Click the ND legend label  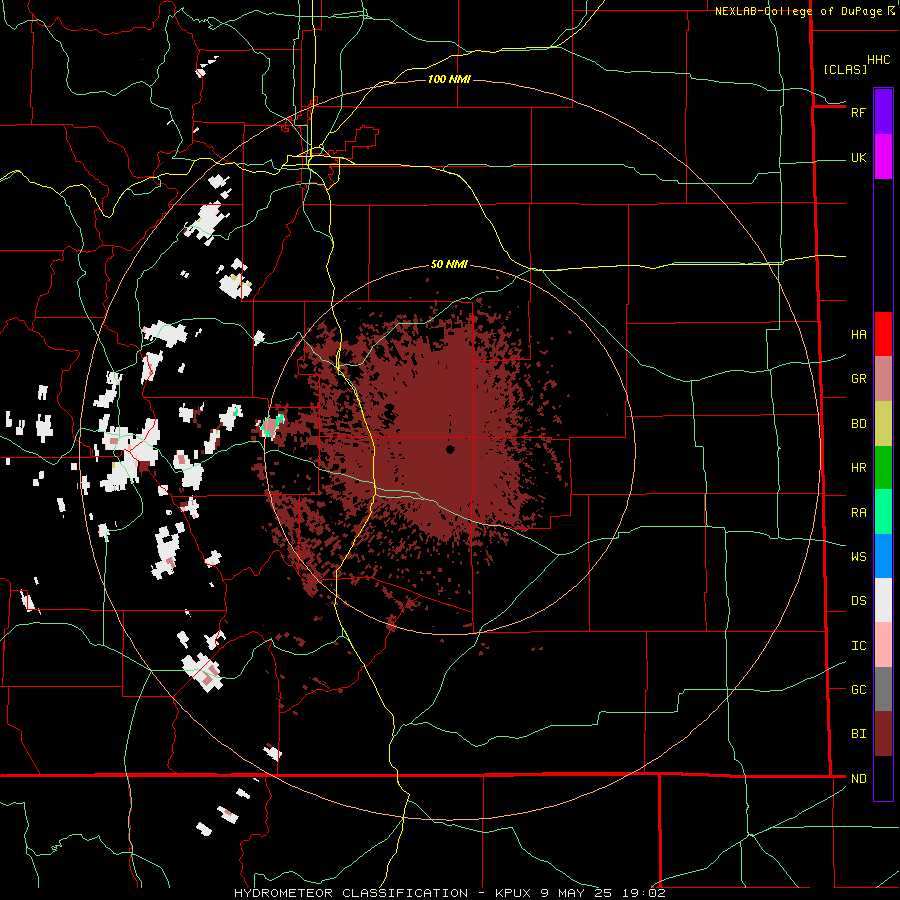pyautogui.click(x=858, y=778)
